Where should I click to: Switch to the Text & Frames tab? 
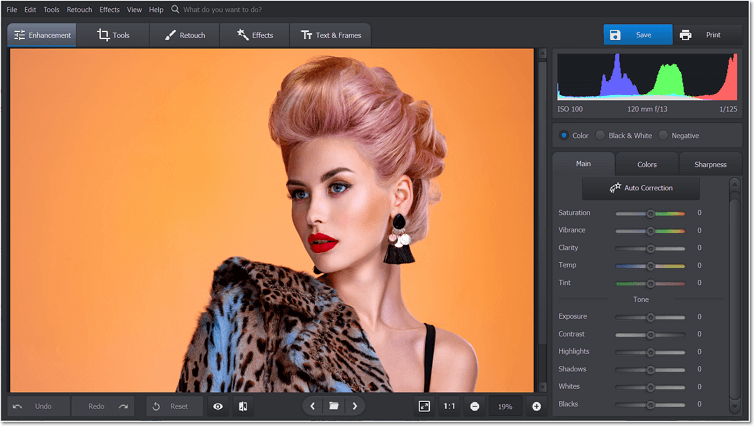(x=330, y=35)
